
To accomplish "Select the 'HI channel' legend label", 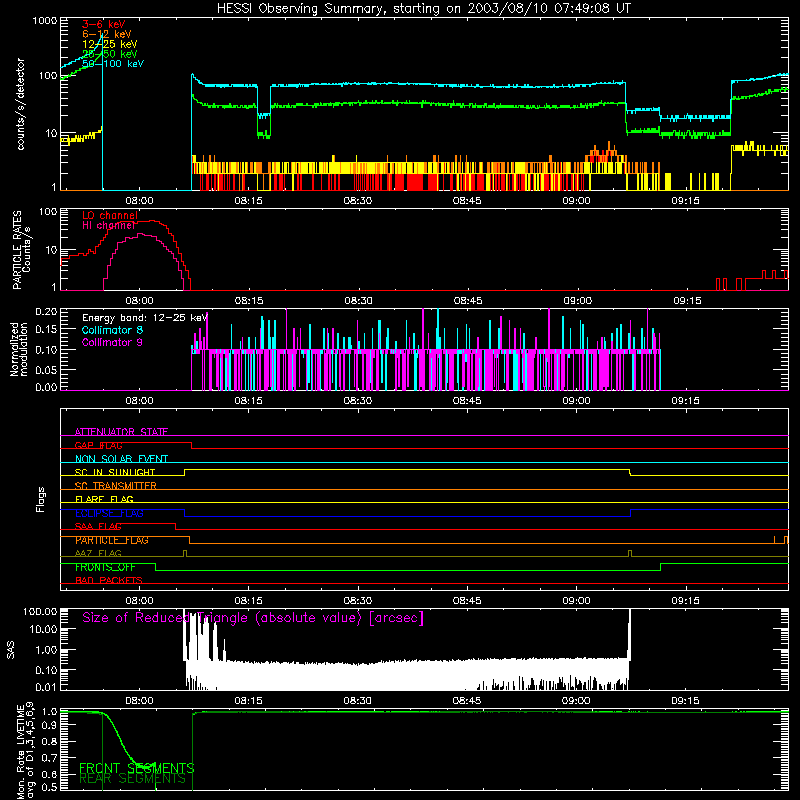I will click(x=109, y=226).
